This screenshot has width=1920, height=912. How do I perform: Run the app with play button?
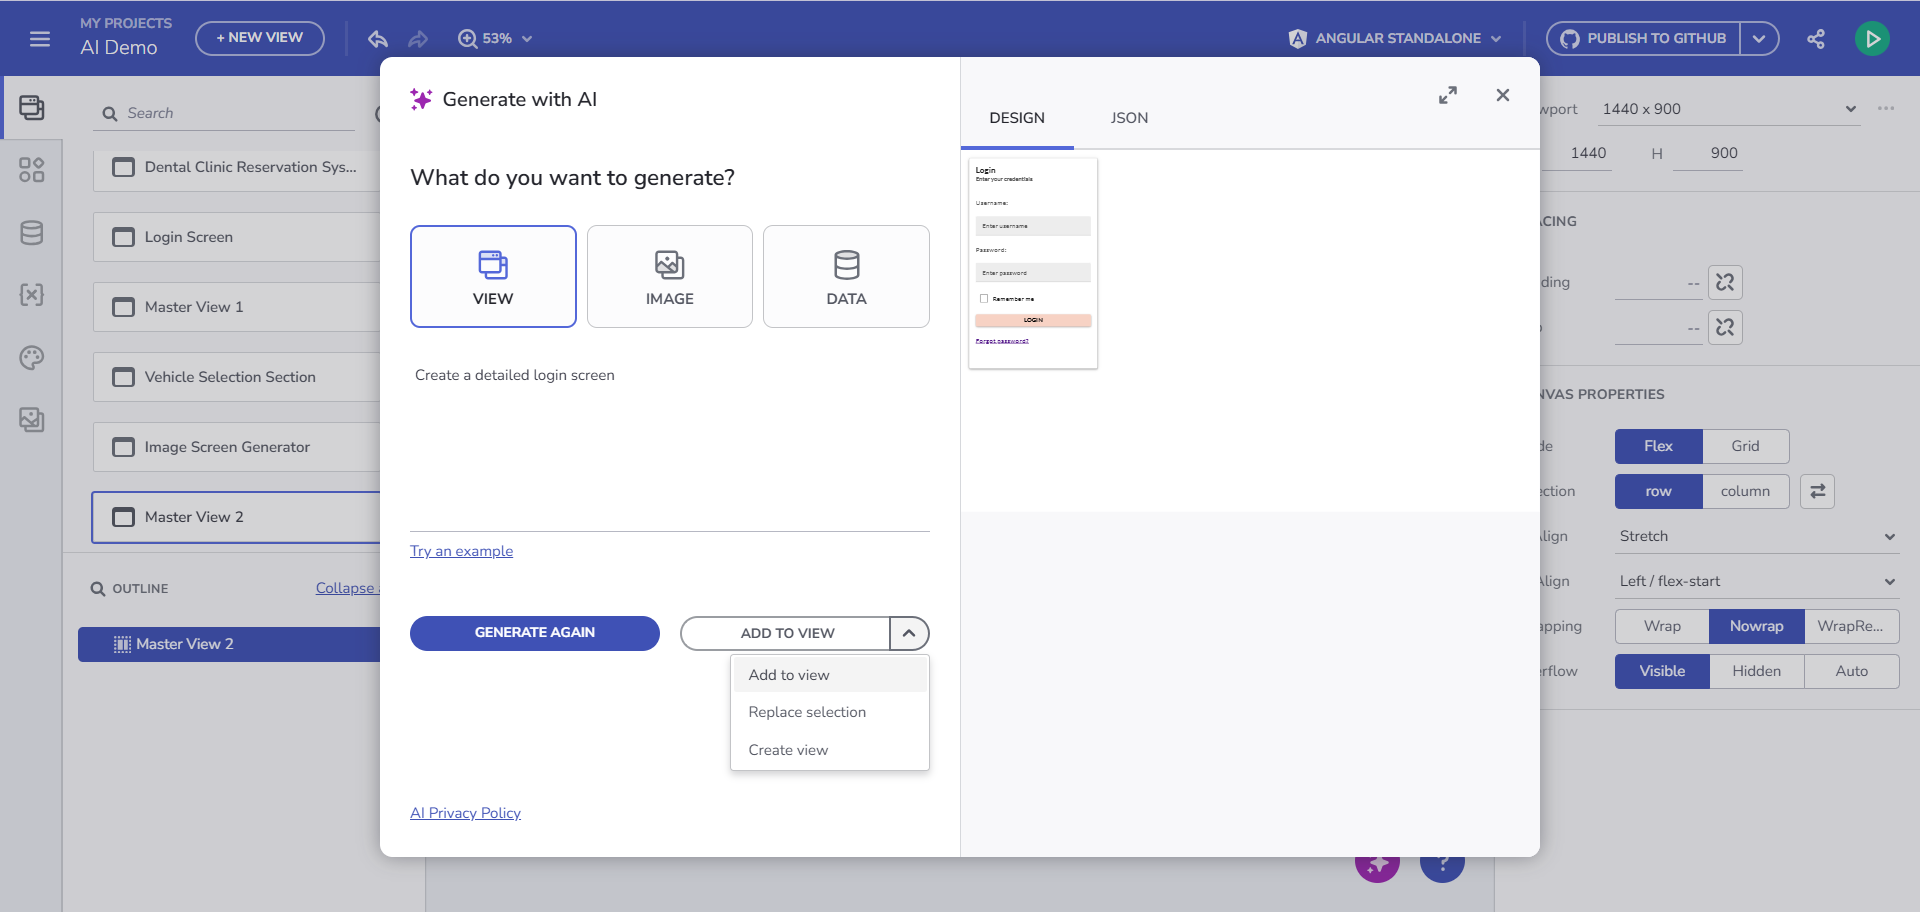(1872, 39)
